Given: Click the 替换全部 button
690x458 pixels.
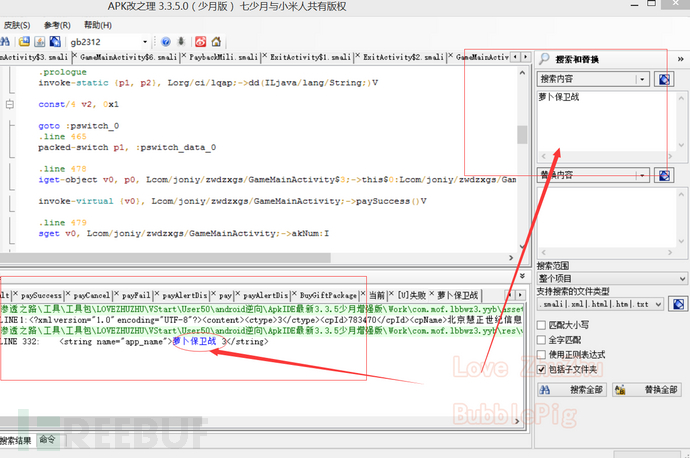Looking at the screenshot, I should (x=647, y=390).
